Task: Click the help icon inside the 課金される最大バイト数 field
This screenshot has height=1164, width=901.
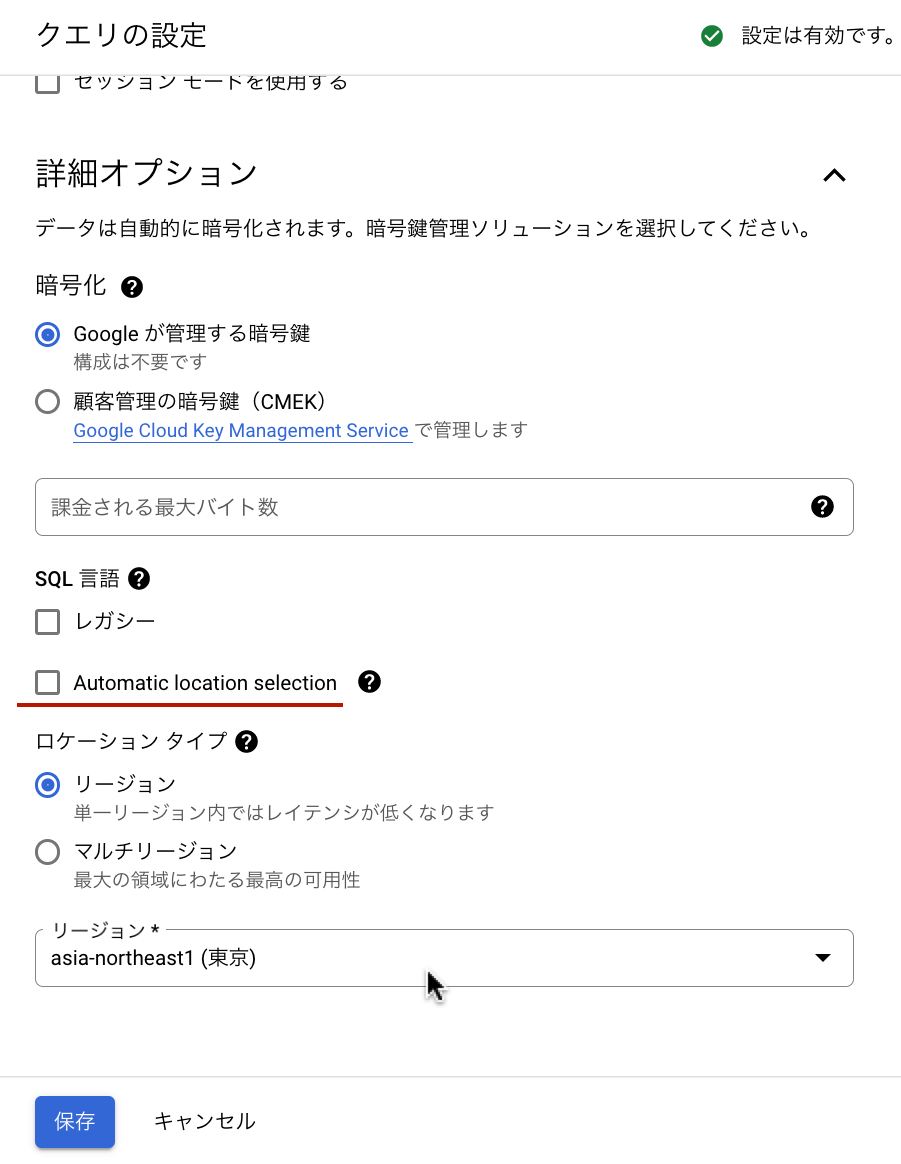Action: pos(822,507)
